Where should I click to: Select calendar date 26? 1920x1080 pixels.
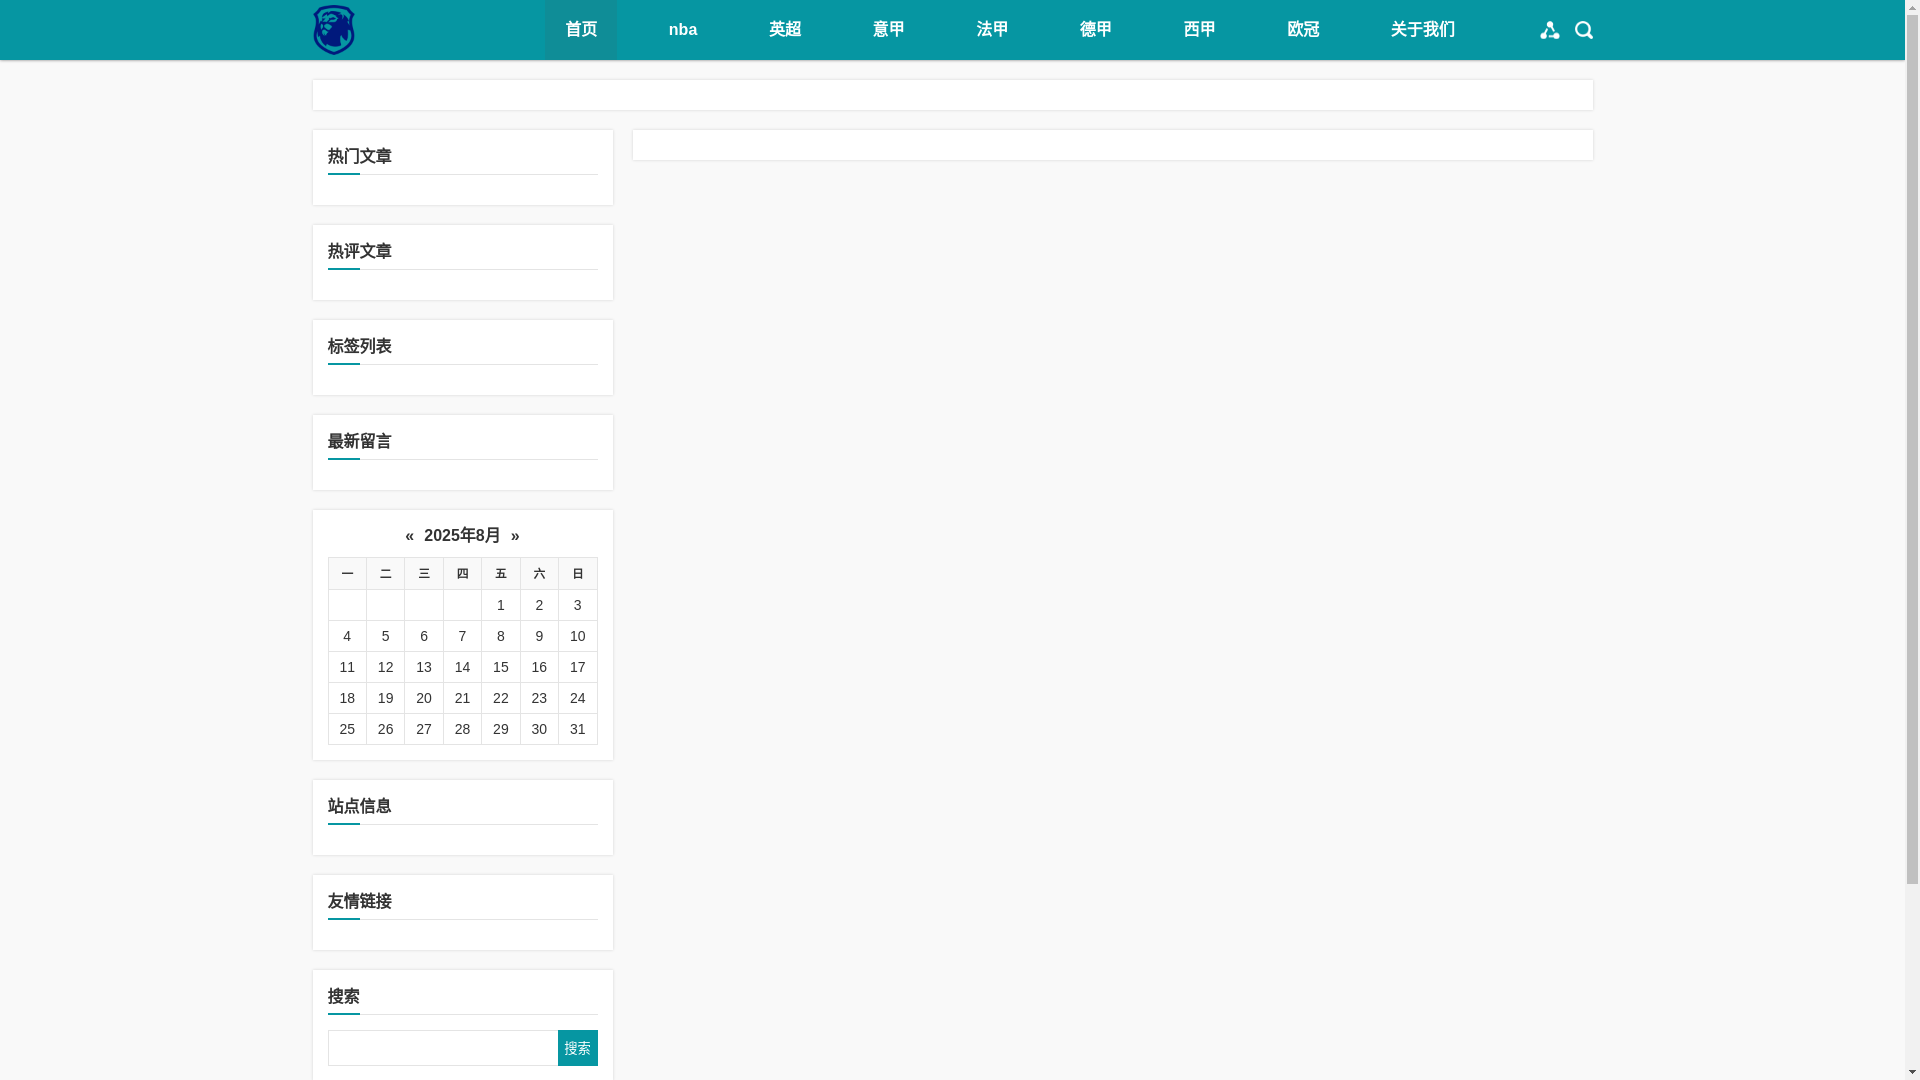(386, 729)
